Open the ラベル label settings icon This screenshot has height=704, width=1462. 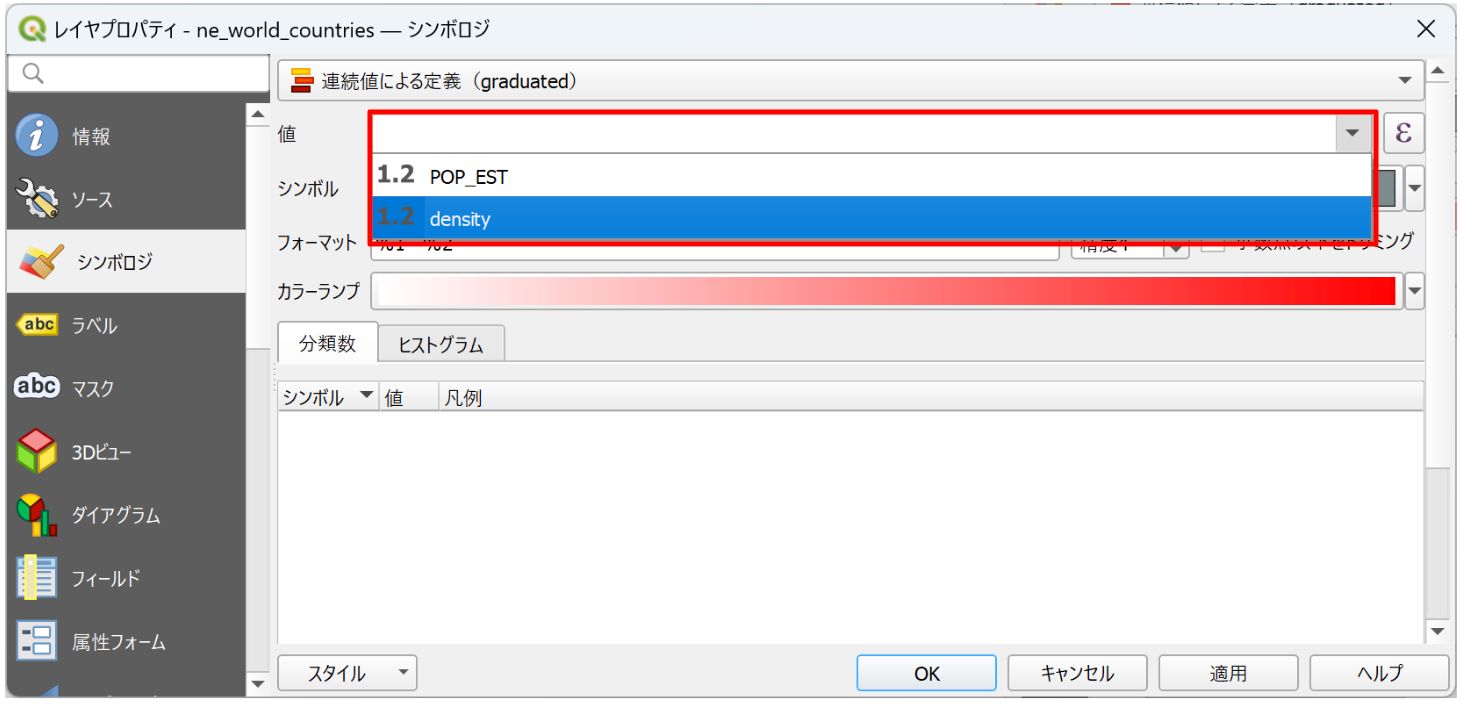point(36,325)
